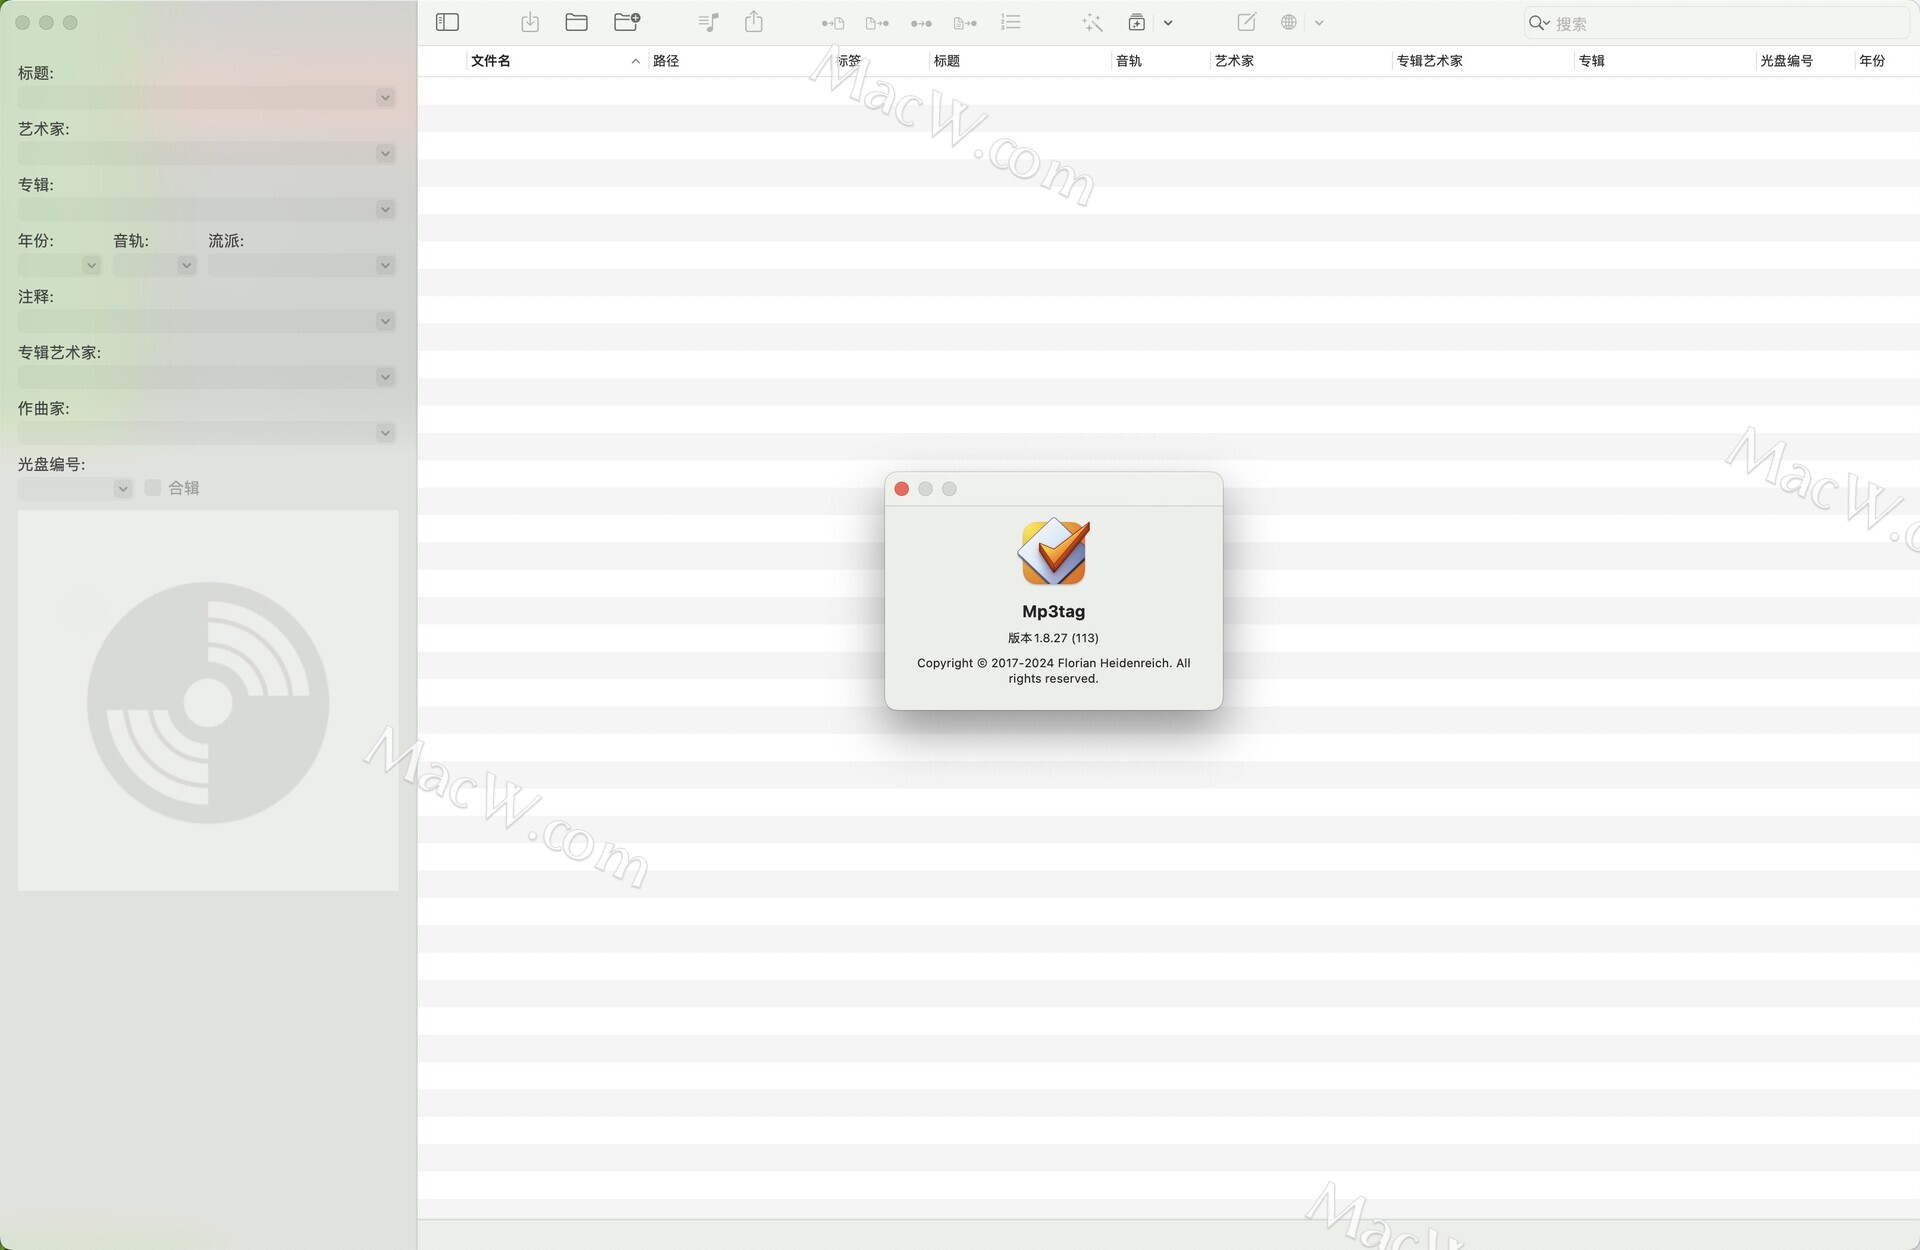1920x1250 pixels.
Task: Click the album cover art placeholder
Action: coord(208,701)
